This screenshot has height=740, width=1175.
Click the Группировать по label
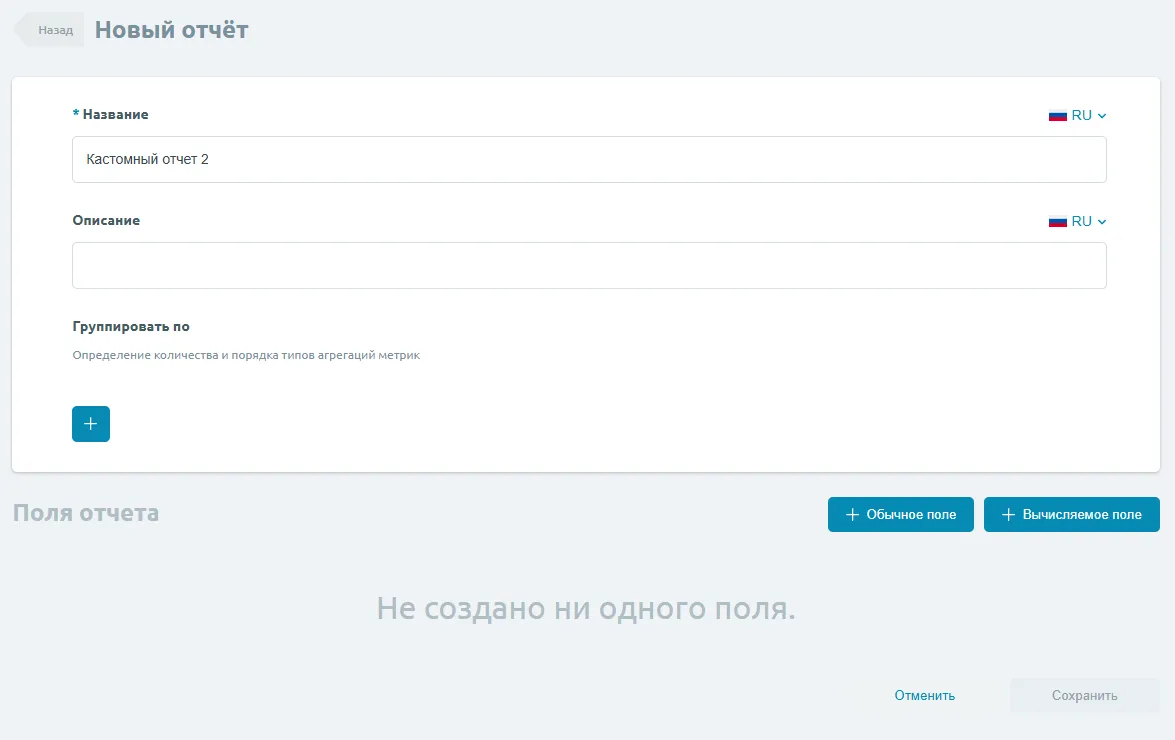click(x=131, y=327)
